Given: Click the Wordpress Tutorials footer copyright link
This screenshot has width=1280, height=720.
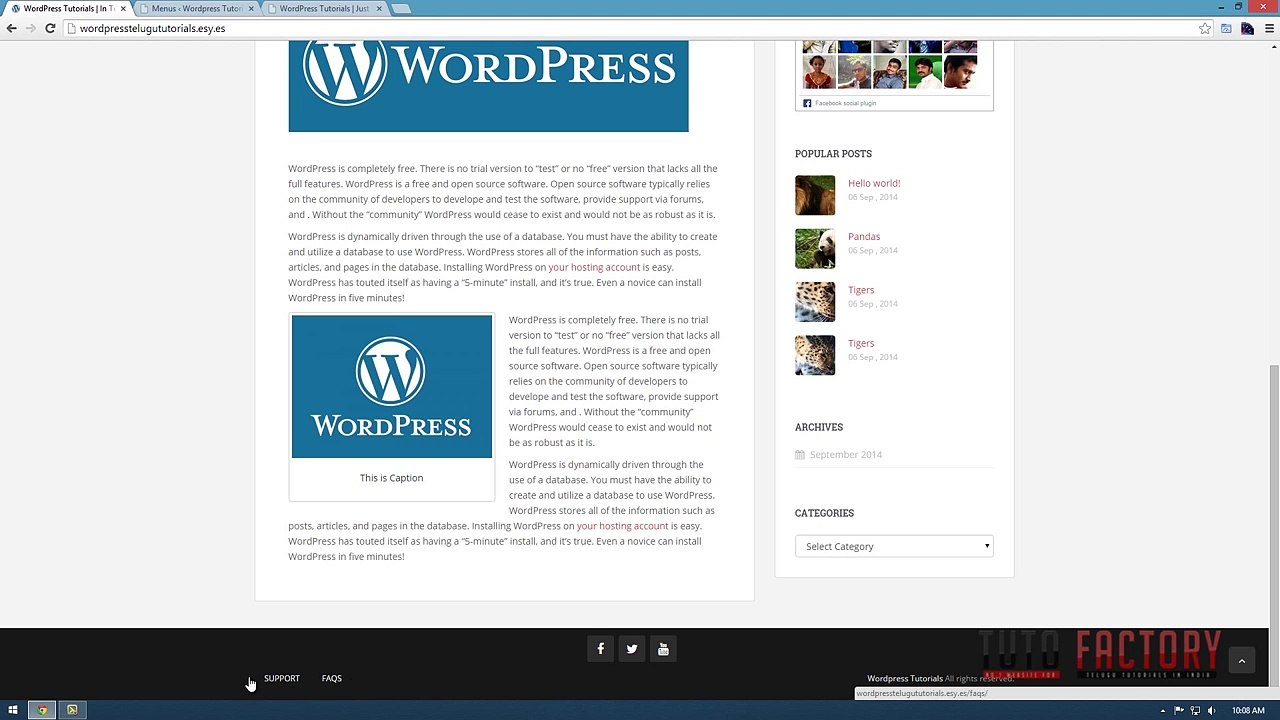Looking at the screenshot, I should coord(905,679).
